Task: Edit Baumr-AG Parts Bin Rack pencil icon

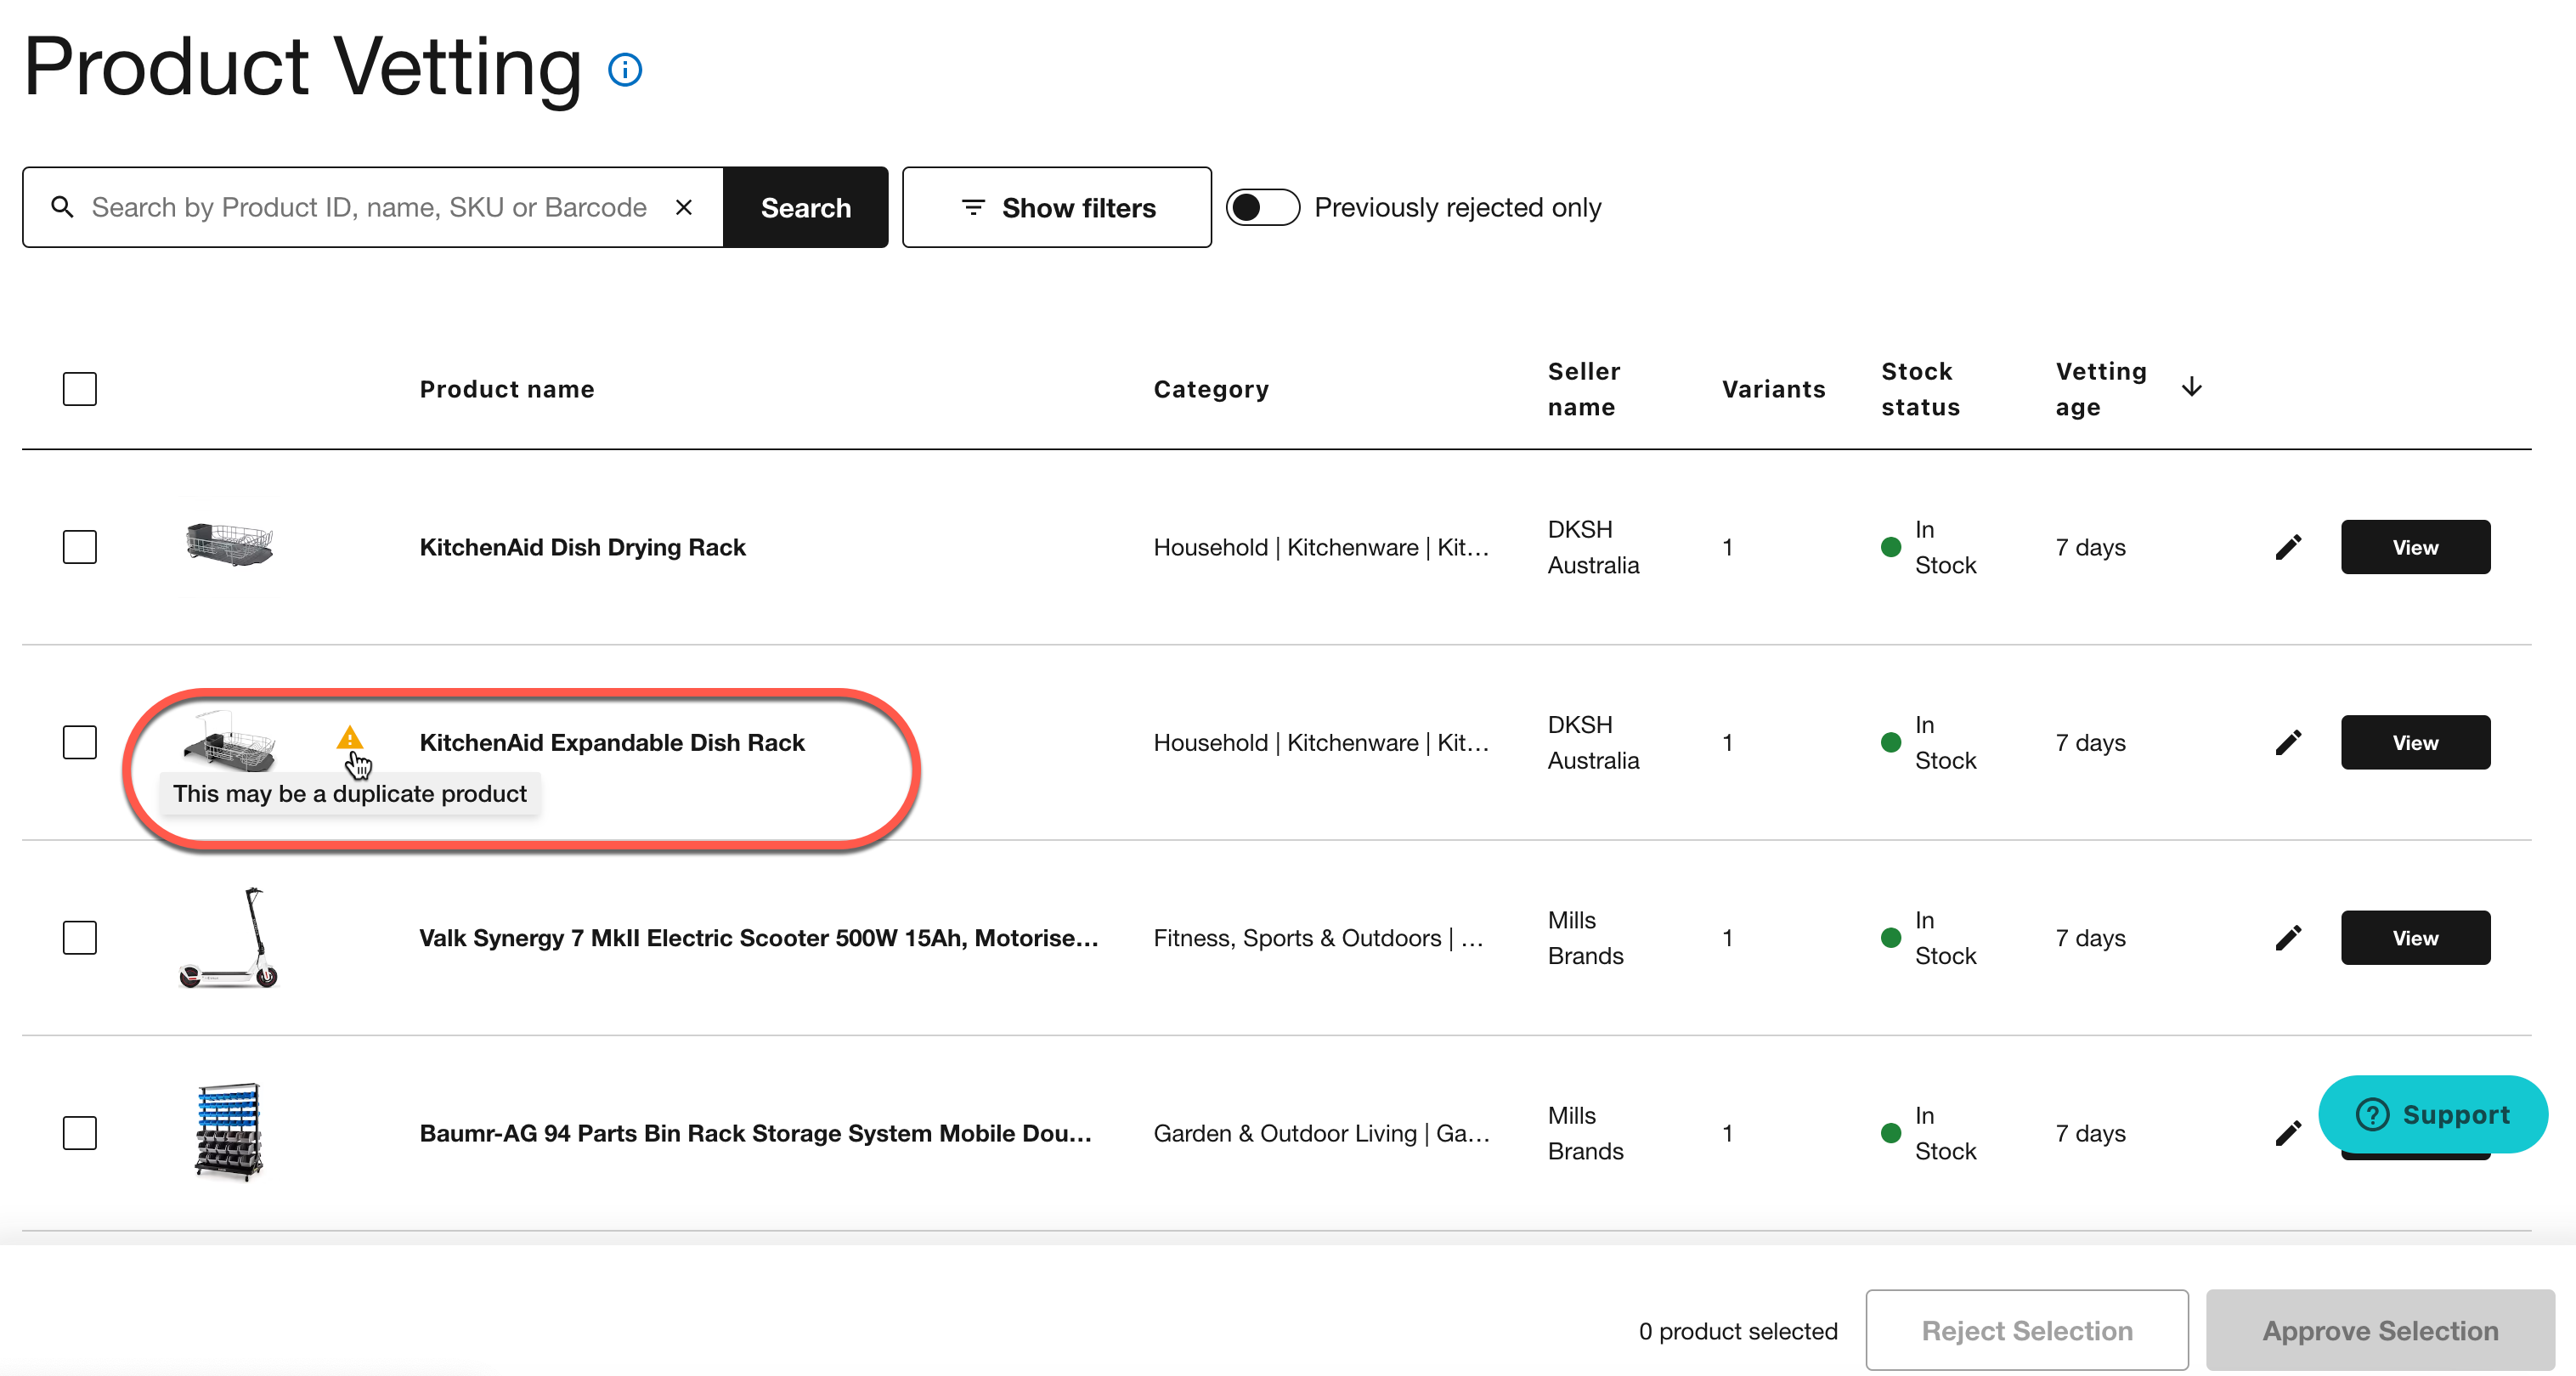Action: click(x=2288, y=1133)
